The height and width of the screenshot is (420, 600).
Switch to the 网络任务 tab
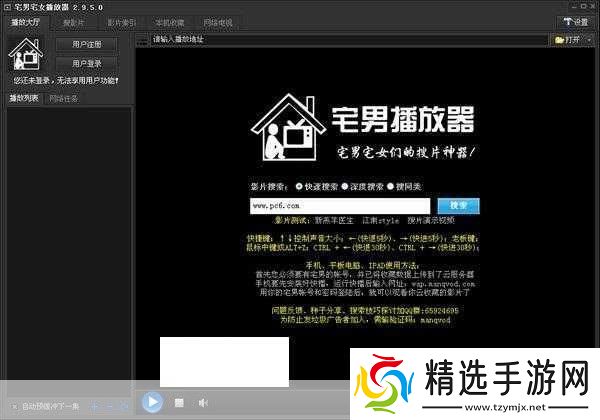[x=64, y=98]
